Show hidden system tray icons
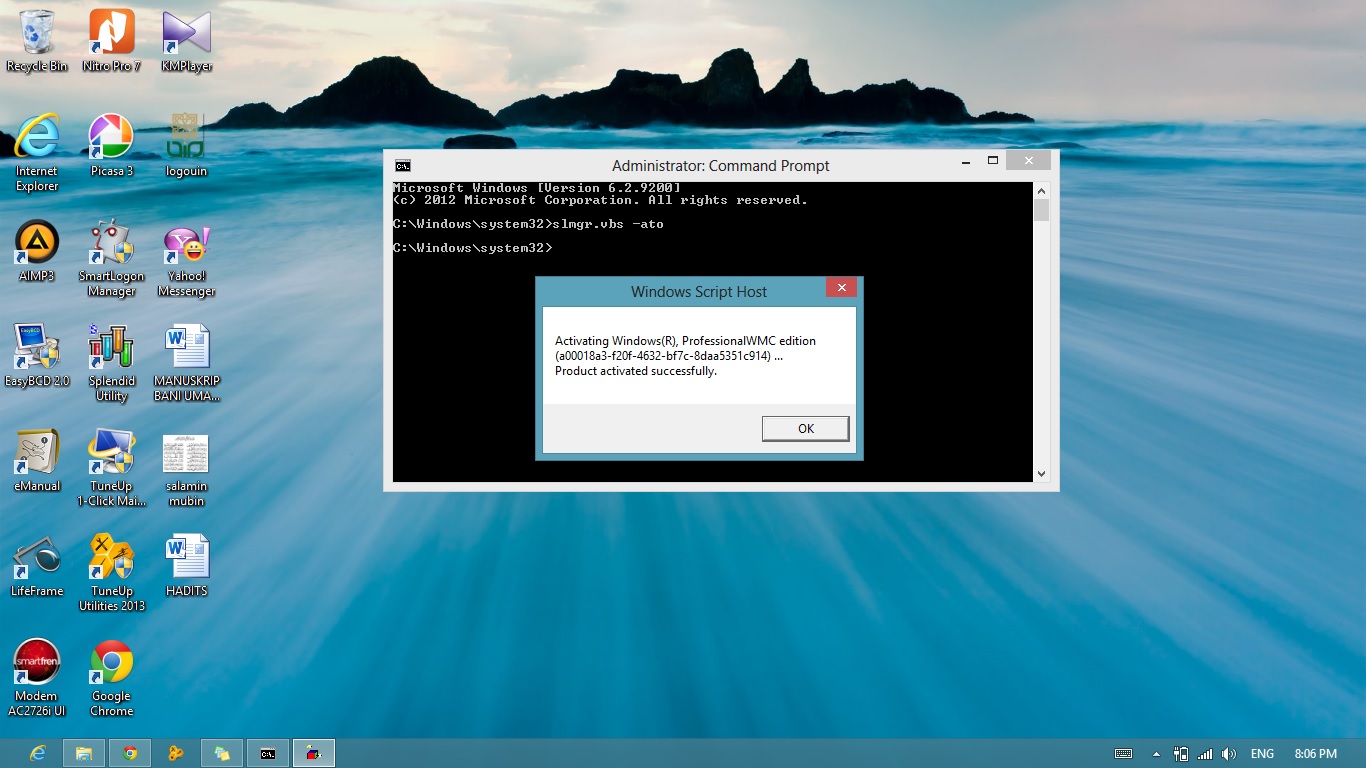The image size is (1366, 768). (1157, 754)
